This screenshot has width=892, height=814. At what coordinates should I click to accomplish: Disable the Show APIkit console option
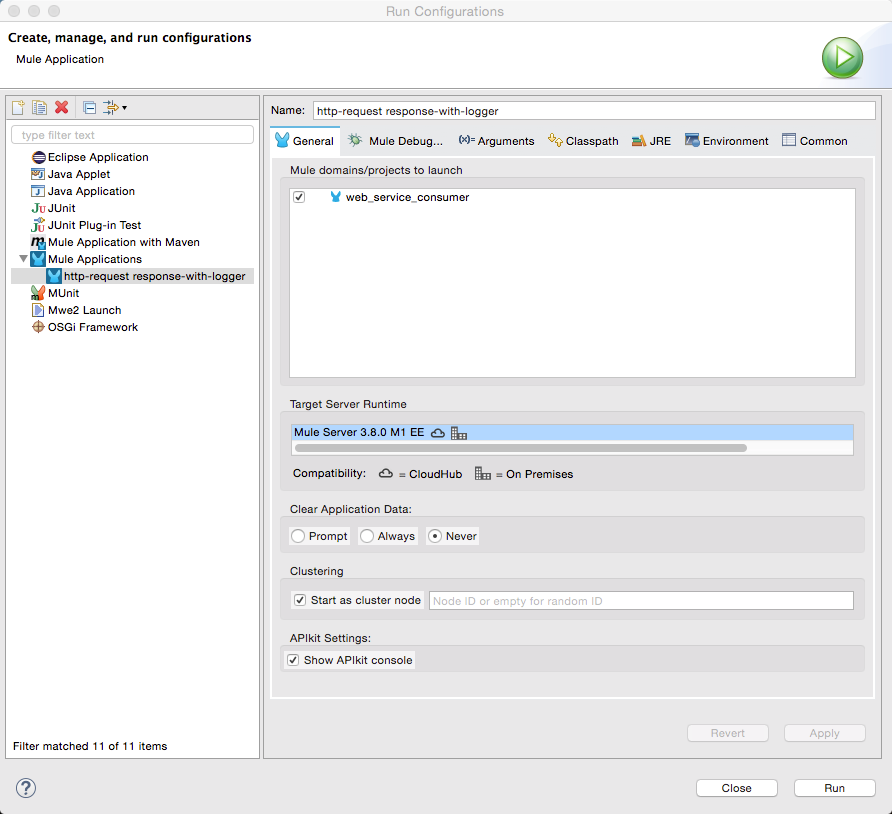[293, 659]
